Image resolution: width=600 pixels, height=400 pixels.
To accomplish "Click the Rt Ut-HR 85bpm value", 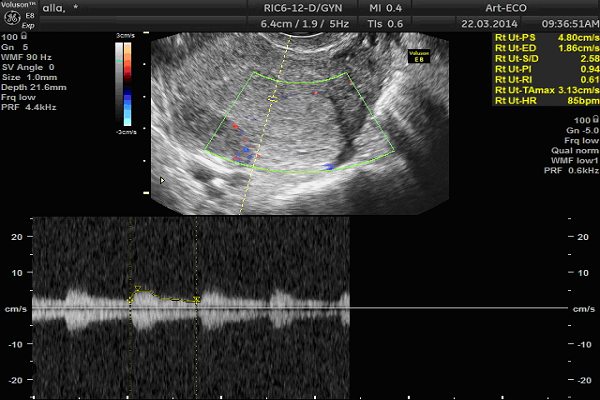I will tap(546, 101).
